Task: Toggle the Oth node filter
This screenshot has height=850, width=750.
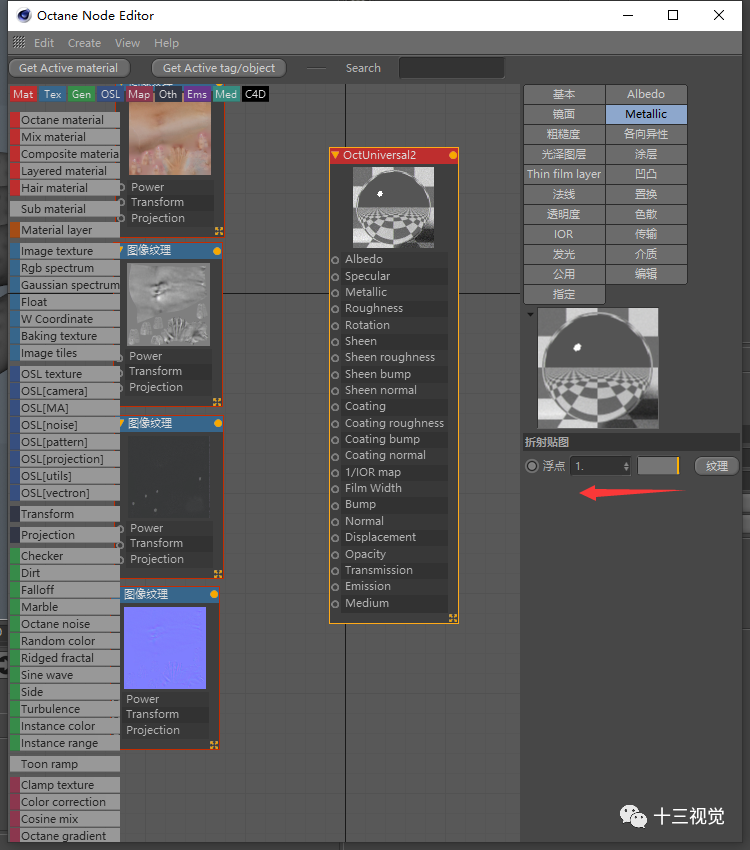Action: tap(168, 94)
